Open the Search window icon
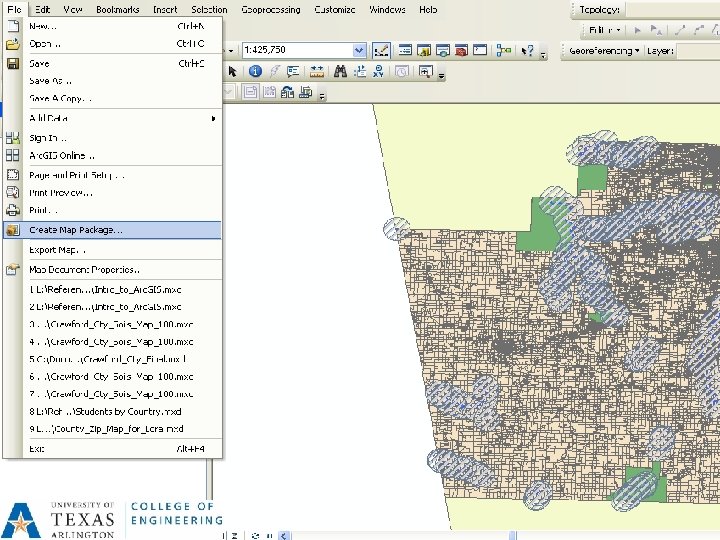Image resolution: width=720 pixels, height=540 pixels. [x=443, y=50]
